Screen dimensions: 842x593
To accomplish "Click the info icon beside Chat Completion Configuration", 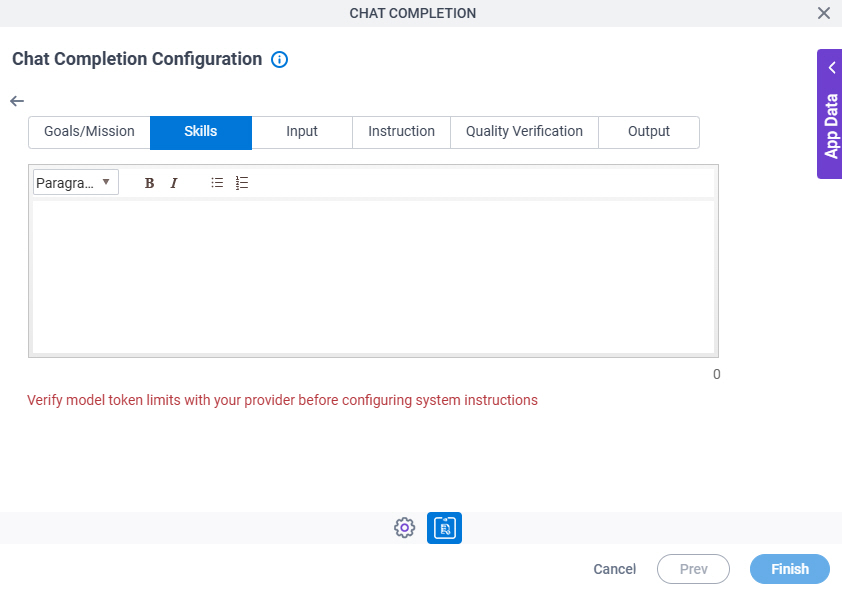I will 279,59.
